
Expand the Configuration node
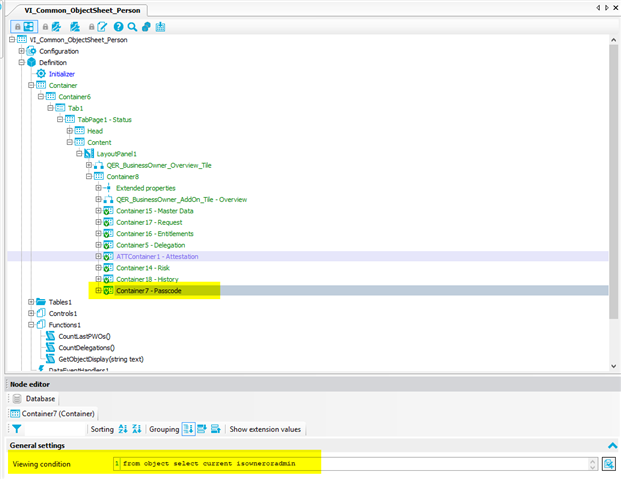tap(22, 51)
